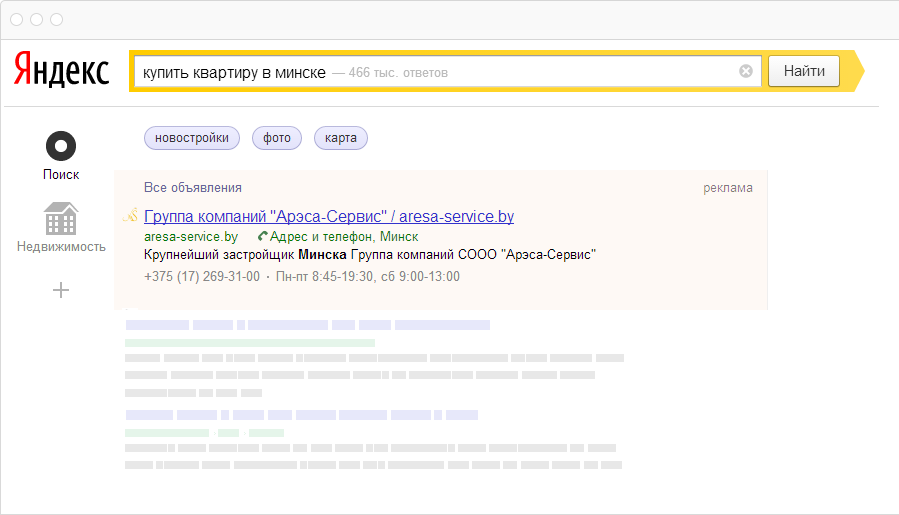
Task: Click the phone icon next to Адрес и телефон
Action: tap(263, 236)
